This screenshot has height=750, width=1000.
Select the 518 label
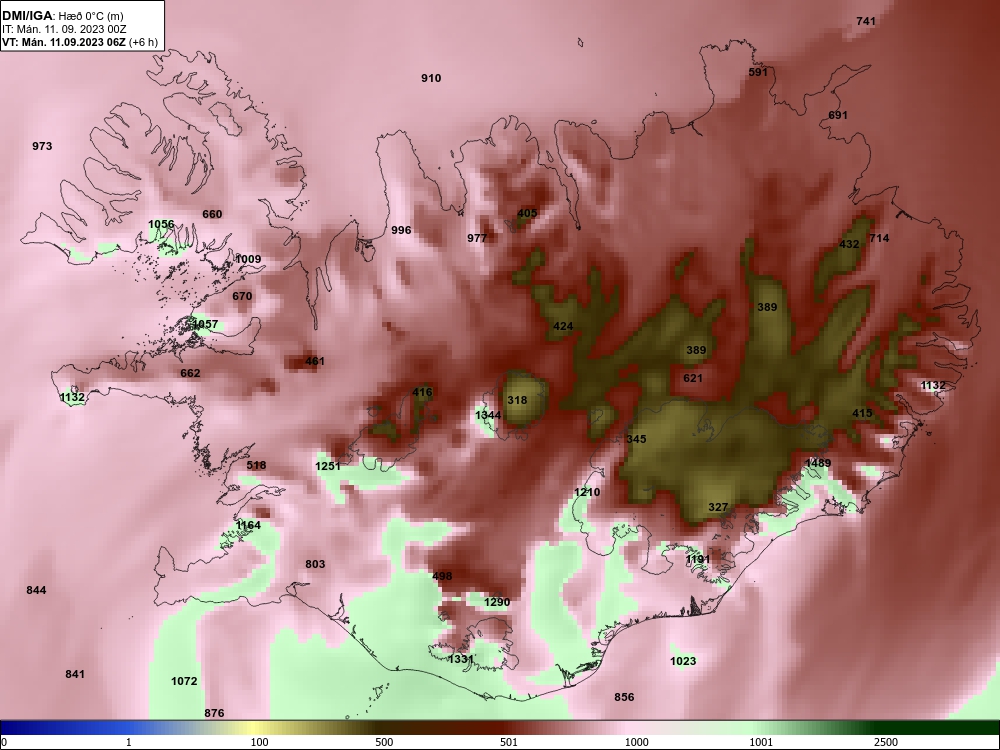coord(256,466)
